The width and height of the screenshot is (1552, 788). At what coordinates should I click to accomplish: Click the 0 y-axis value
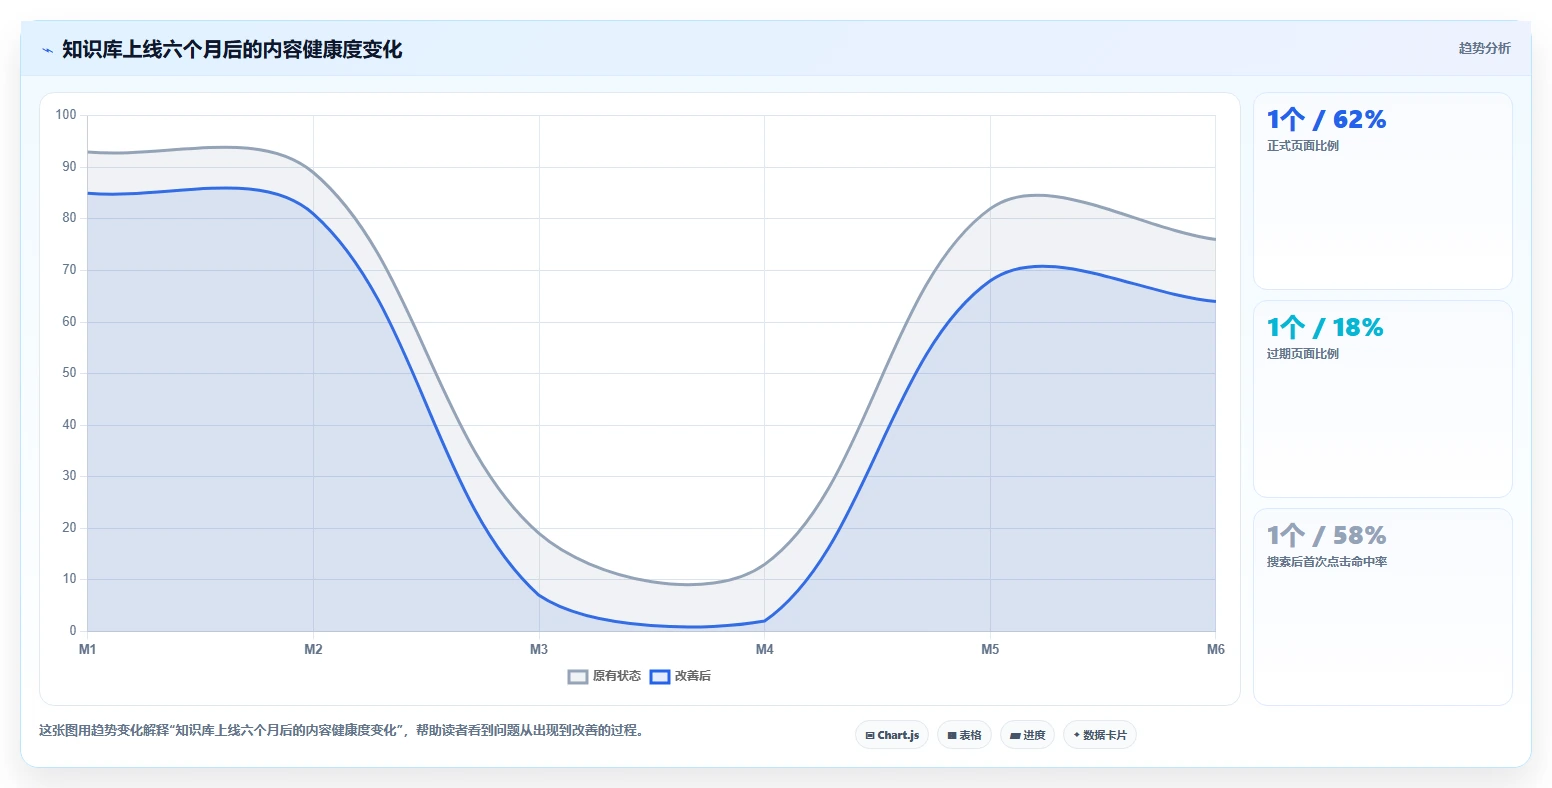(x=73, y=631)
